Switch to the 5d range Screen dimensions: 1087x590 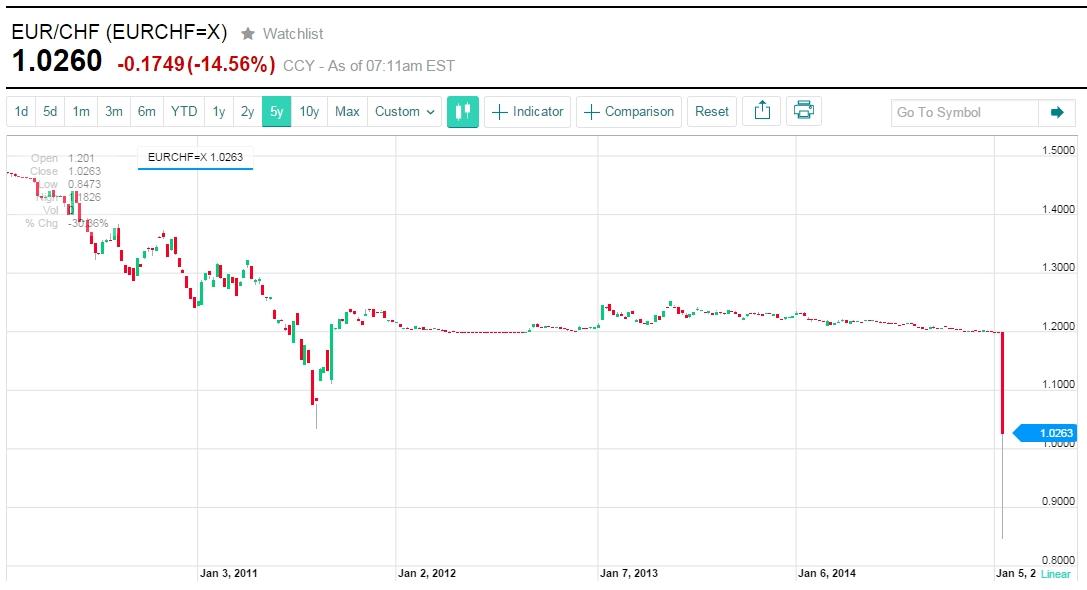pos(50,112)
